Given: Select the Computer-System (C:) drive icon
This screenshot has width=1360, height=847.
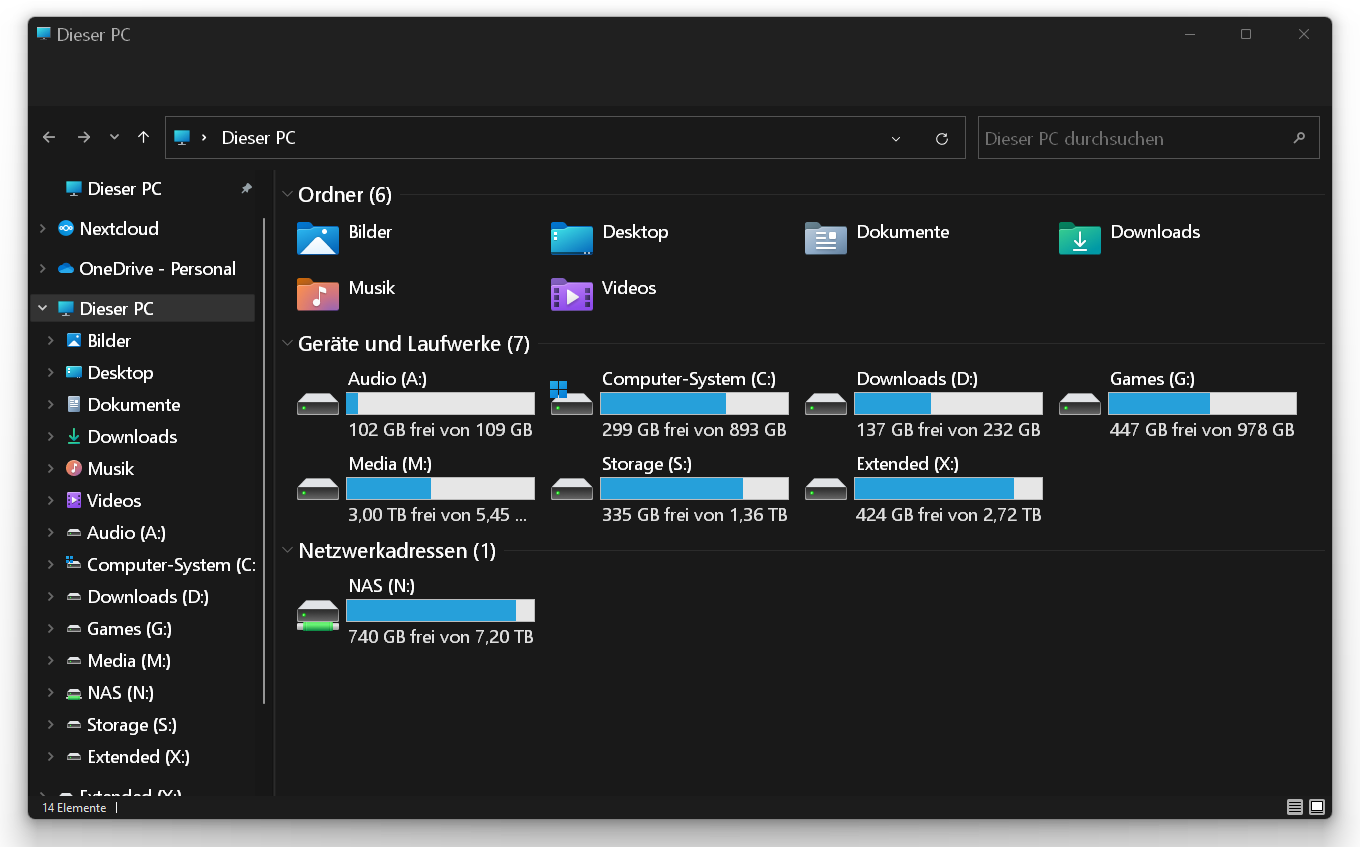Looking at the screenshot, I should (572, 398).
